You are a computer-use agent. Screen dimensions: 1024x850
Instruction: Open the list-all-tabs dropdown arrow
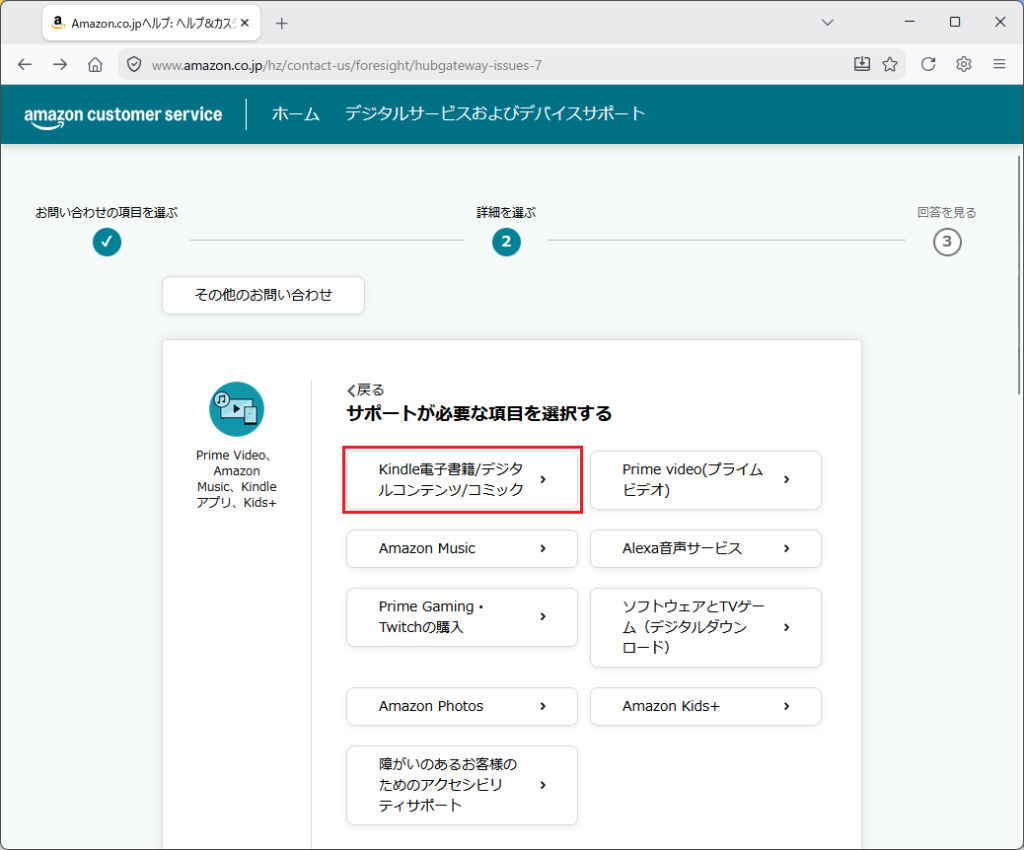(827, 23)
